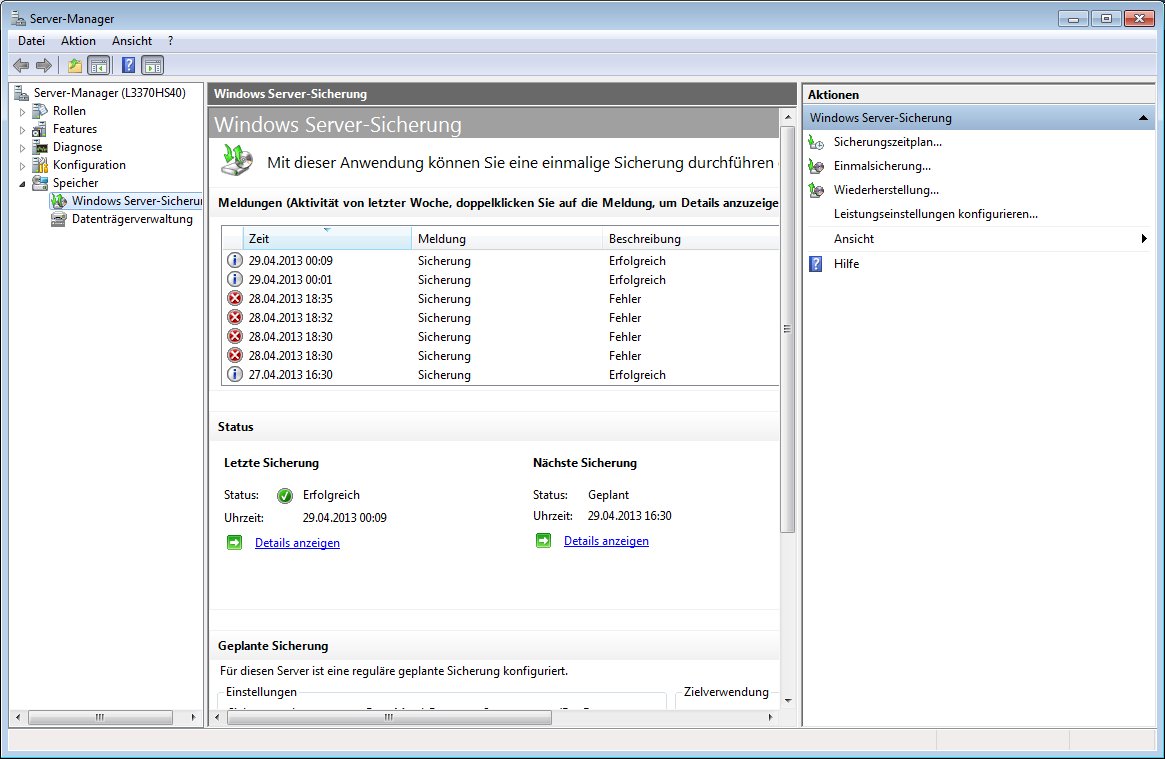The width and height of the screenshot is (1165, 759).
Task: Click the Forward arrow toolbar icon
Action: point(44,65)
